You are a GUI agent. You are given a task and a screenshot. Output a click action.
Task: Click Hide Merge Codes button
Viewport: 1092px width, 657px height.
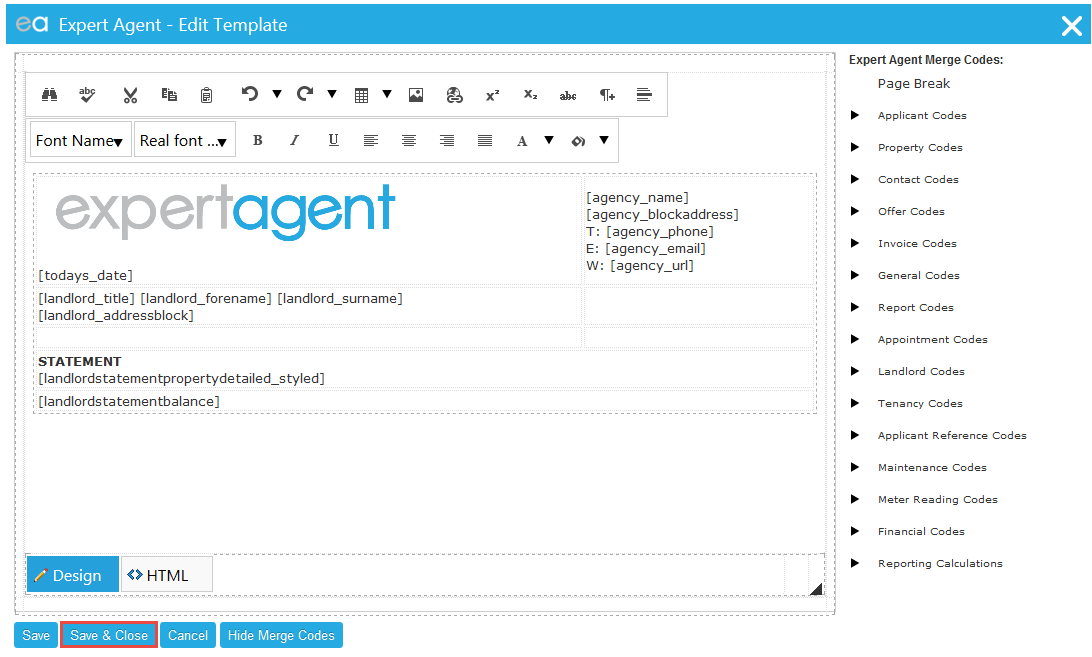pyautogui.click(x=281, y=635)
